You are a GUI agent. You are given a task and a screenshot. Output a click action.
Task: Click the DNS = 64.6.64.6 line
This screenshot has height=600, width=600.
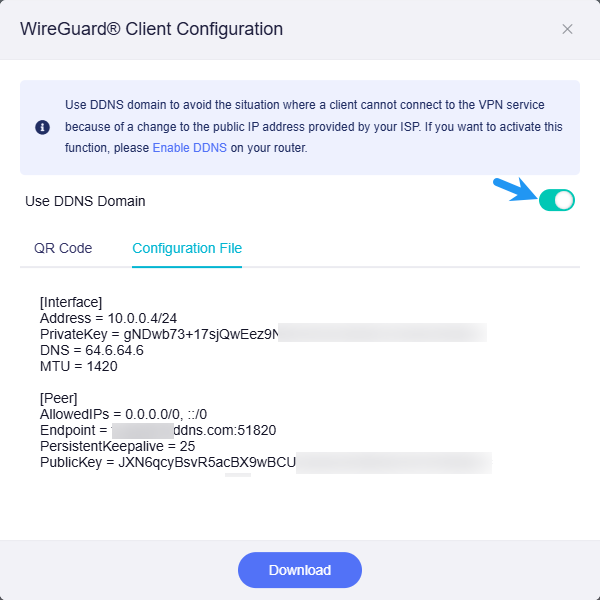92,350
